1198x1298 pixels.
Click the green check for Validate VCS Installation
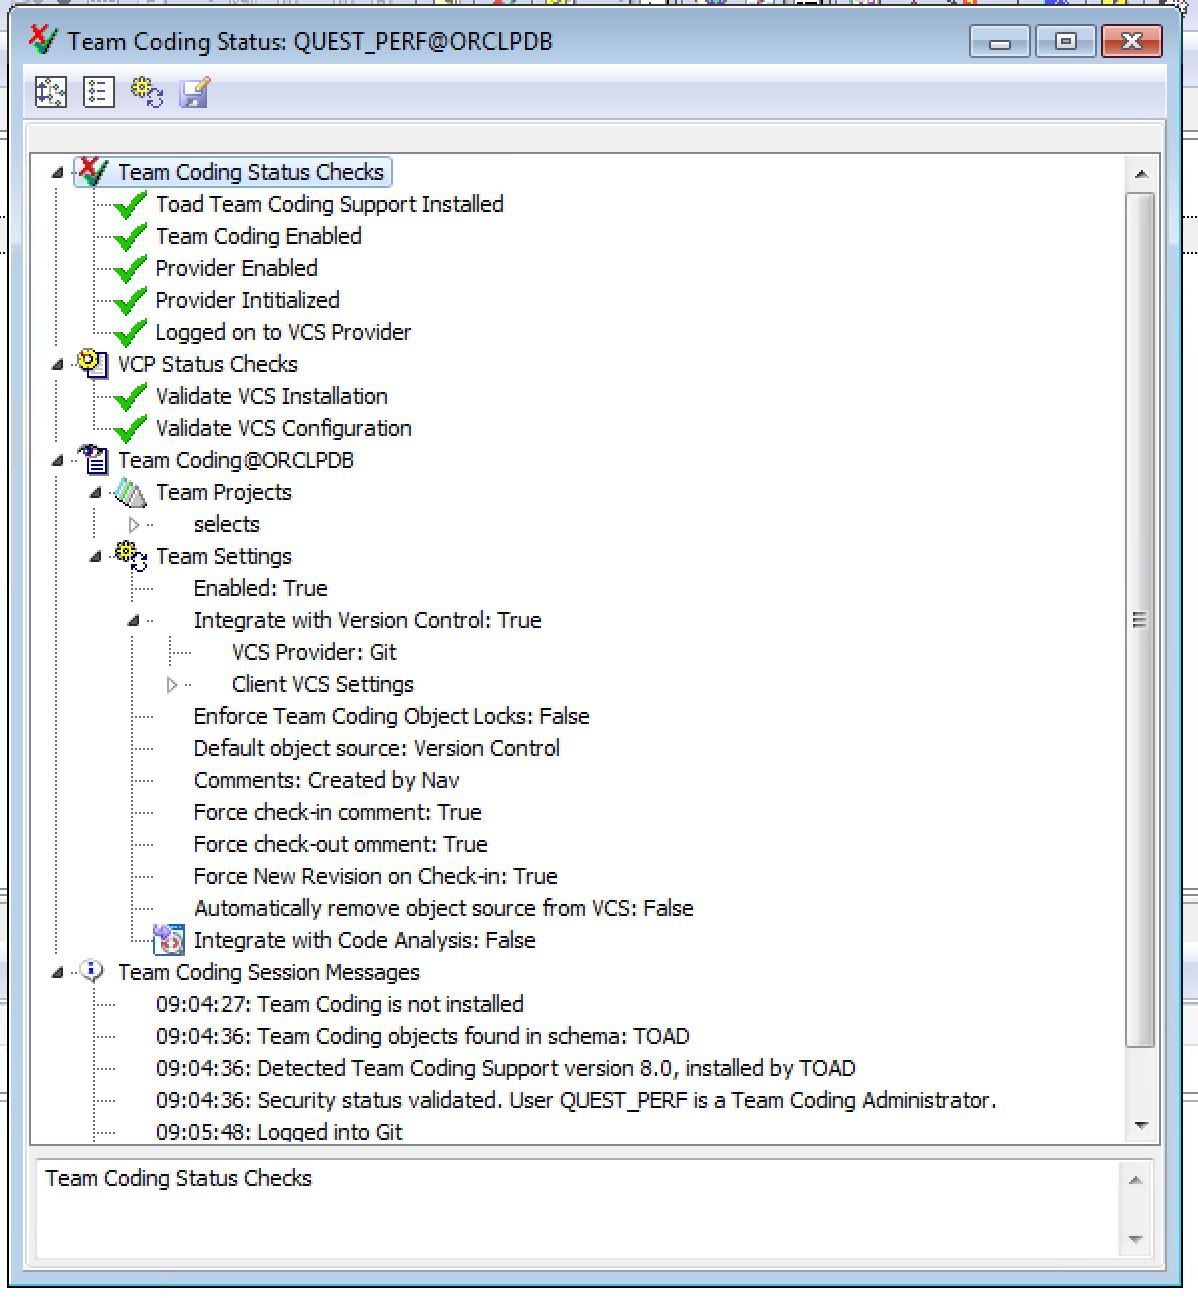[130, 396]
